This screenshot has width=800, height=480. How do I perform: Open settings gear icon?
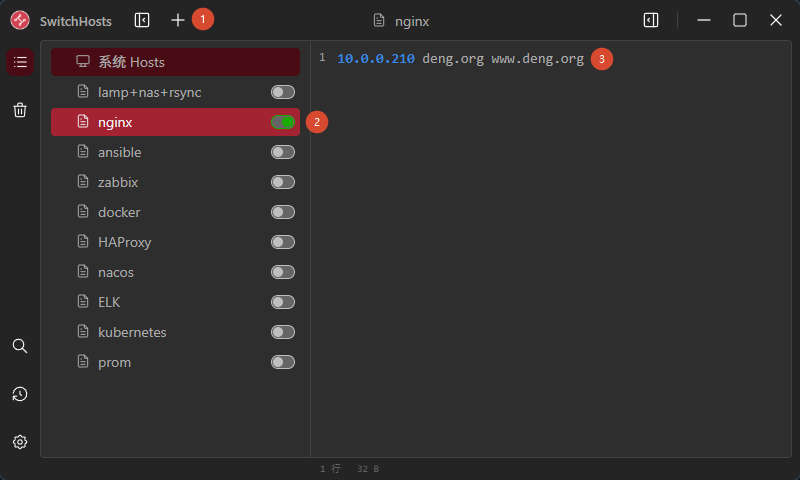(x=20, y=442)
